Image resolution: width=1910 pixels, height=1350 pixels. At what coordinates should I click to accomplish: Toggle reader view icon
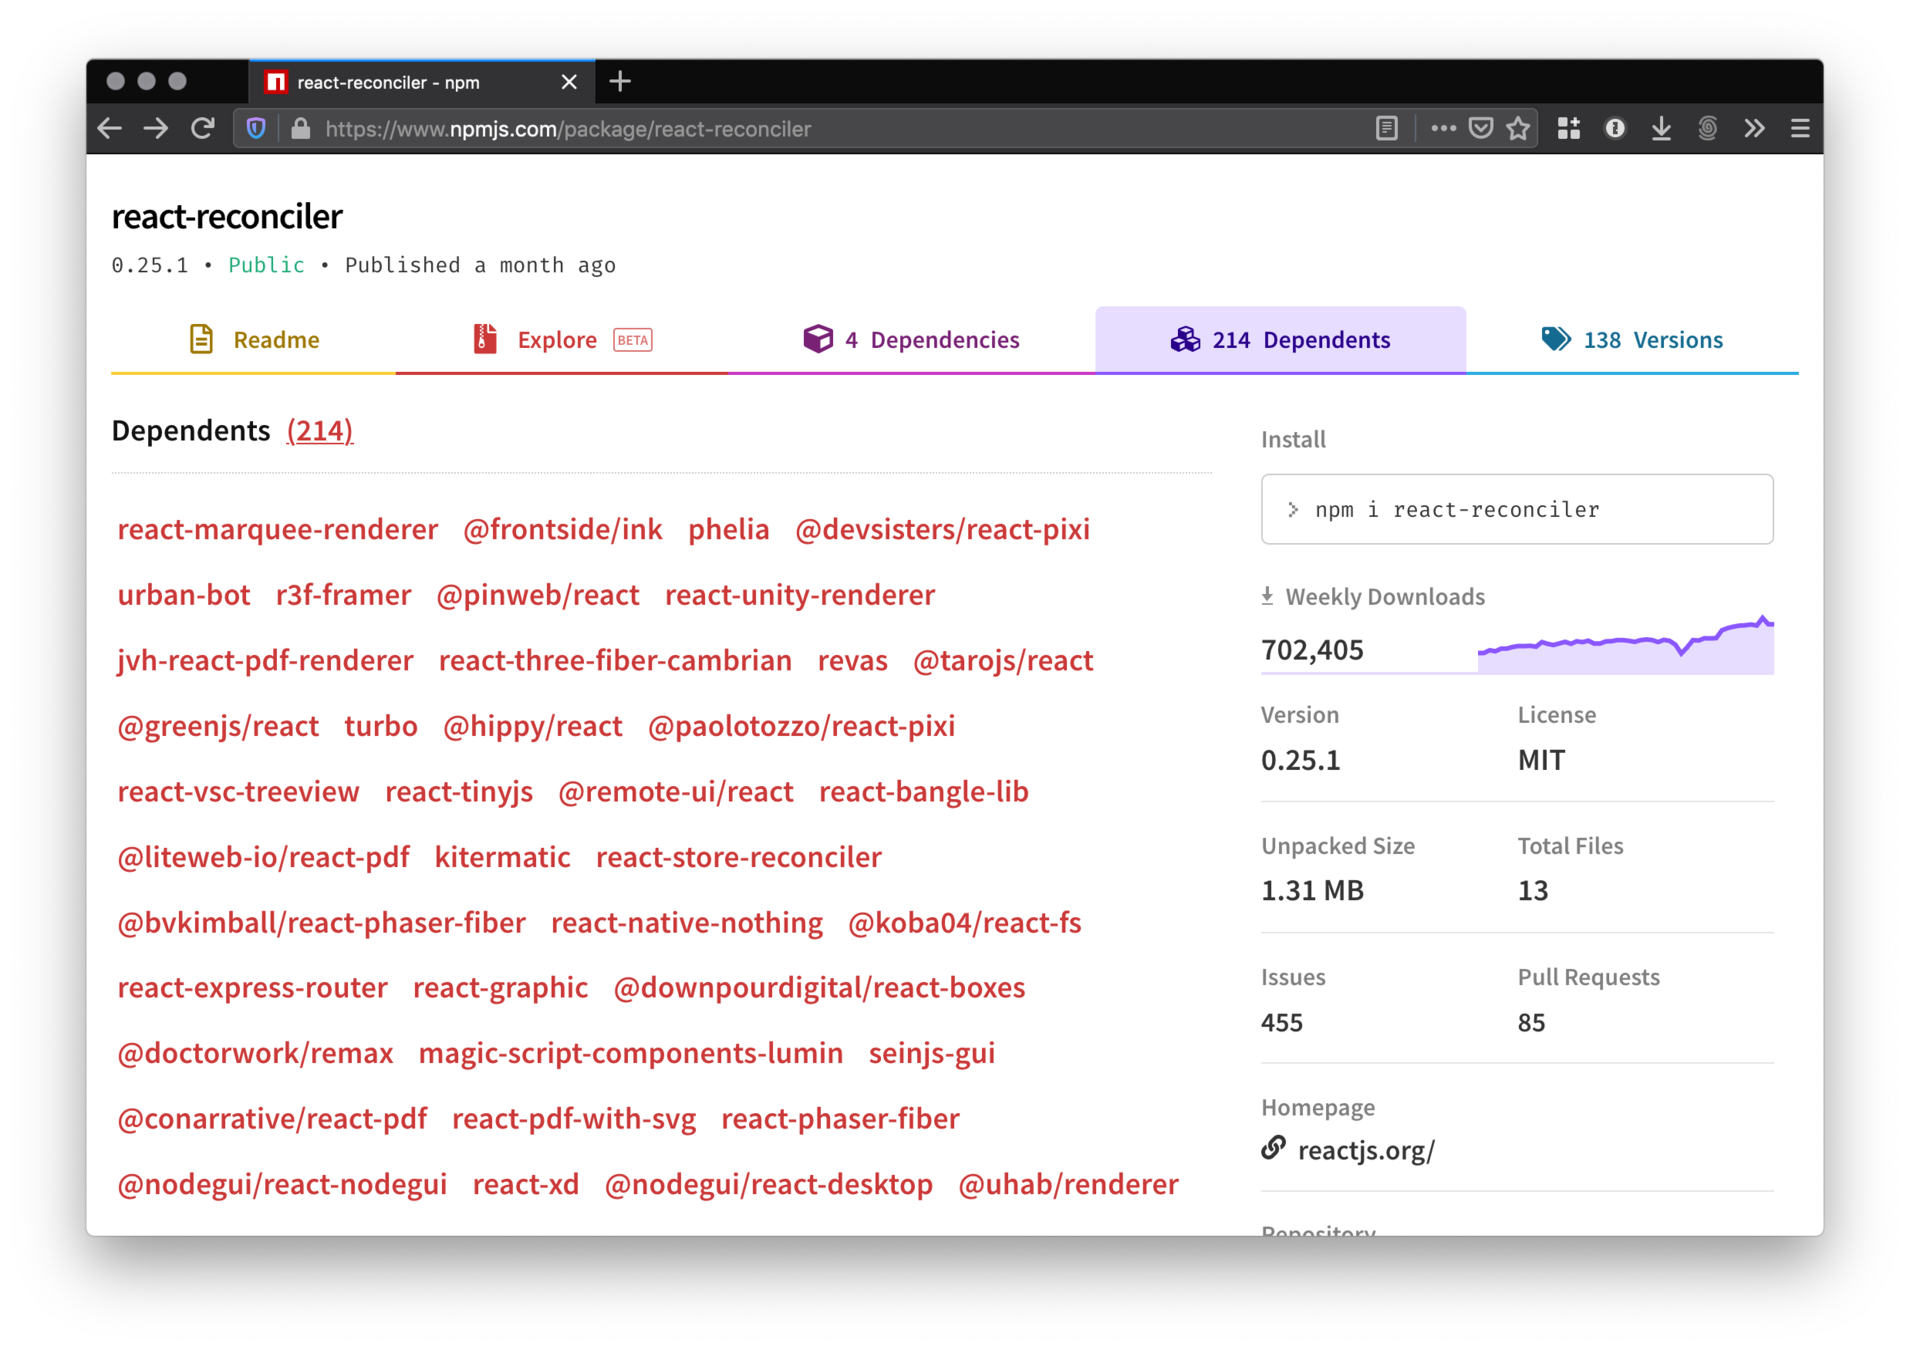pyautogui.click(x=1386, y=128)
